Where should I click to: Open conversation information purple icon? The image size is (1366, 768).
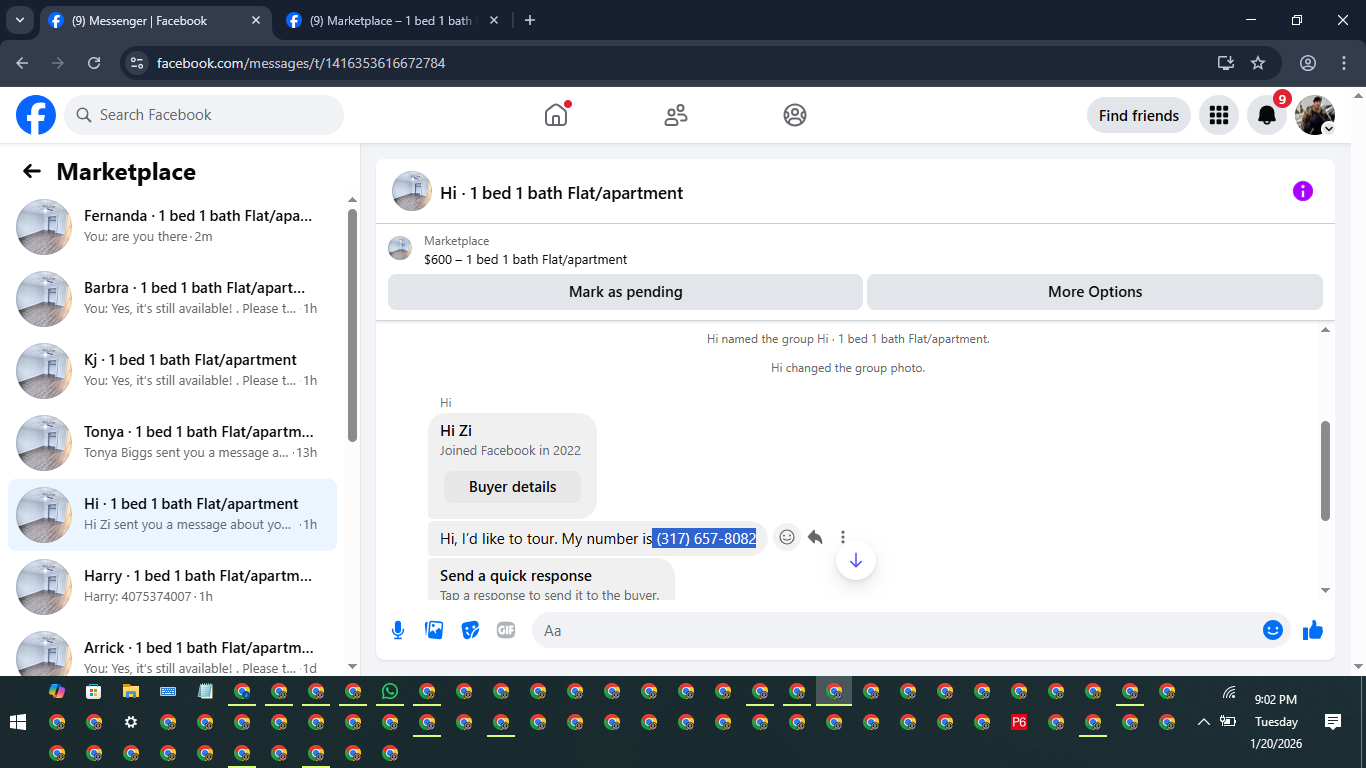pyautogui.click(x=1302, y=191)
